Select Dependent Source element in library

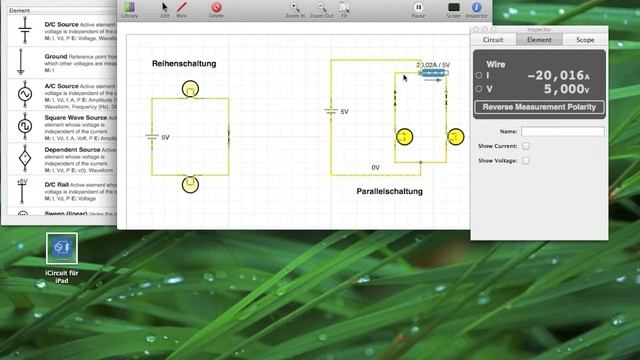point(62,158)
